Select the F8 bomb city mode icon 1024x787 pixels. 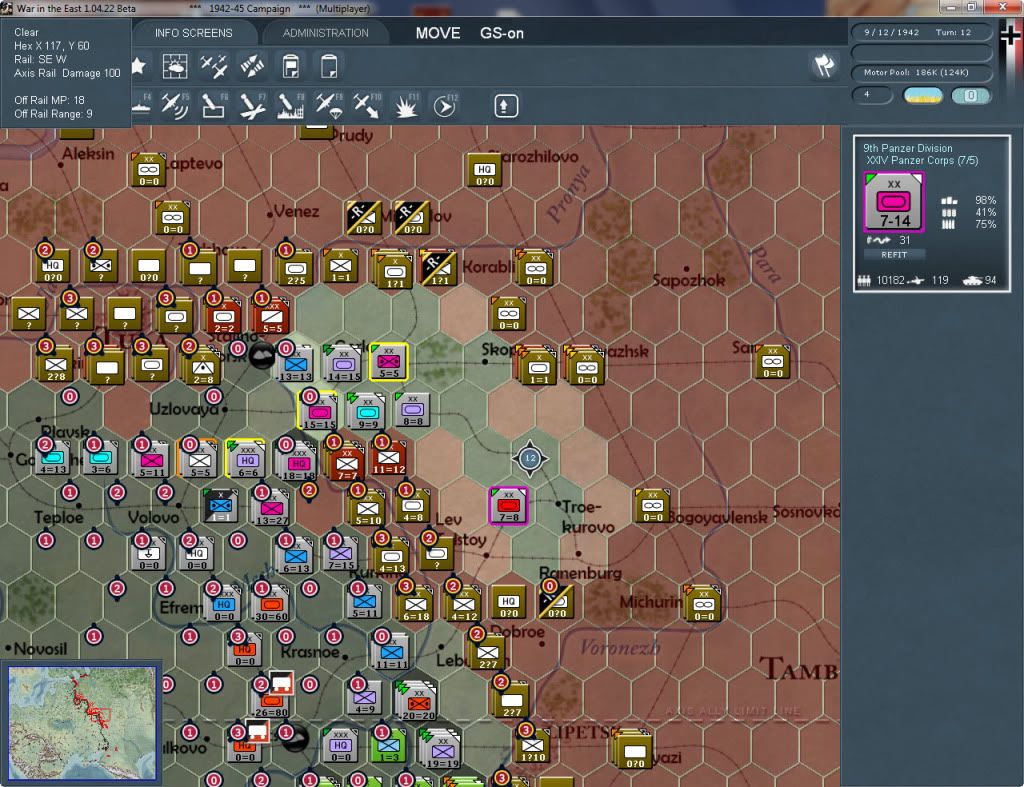[291, 106]
